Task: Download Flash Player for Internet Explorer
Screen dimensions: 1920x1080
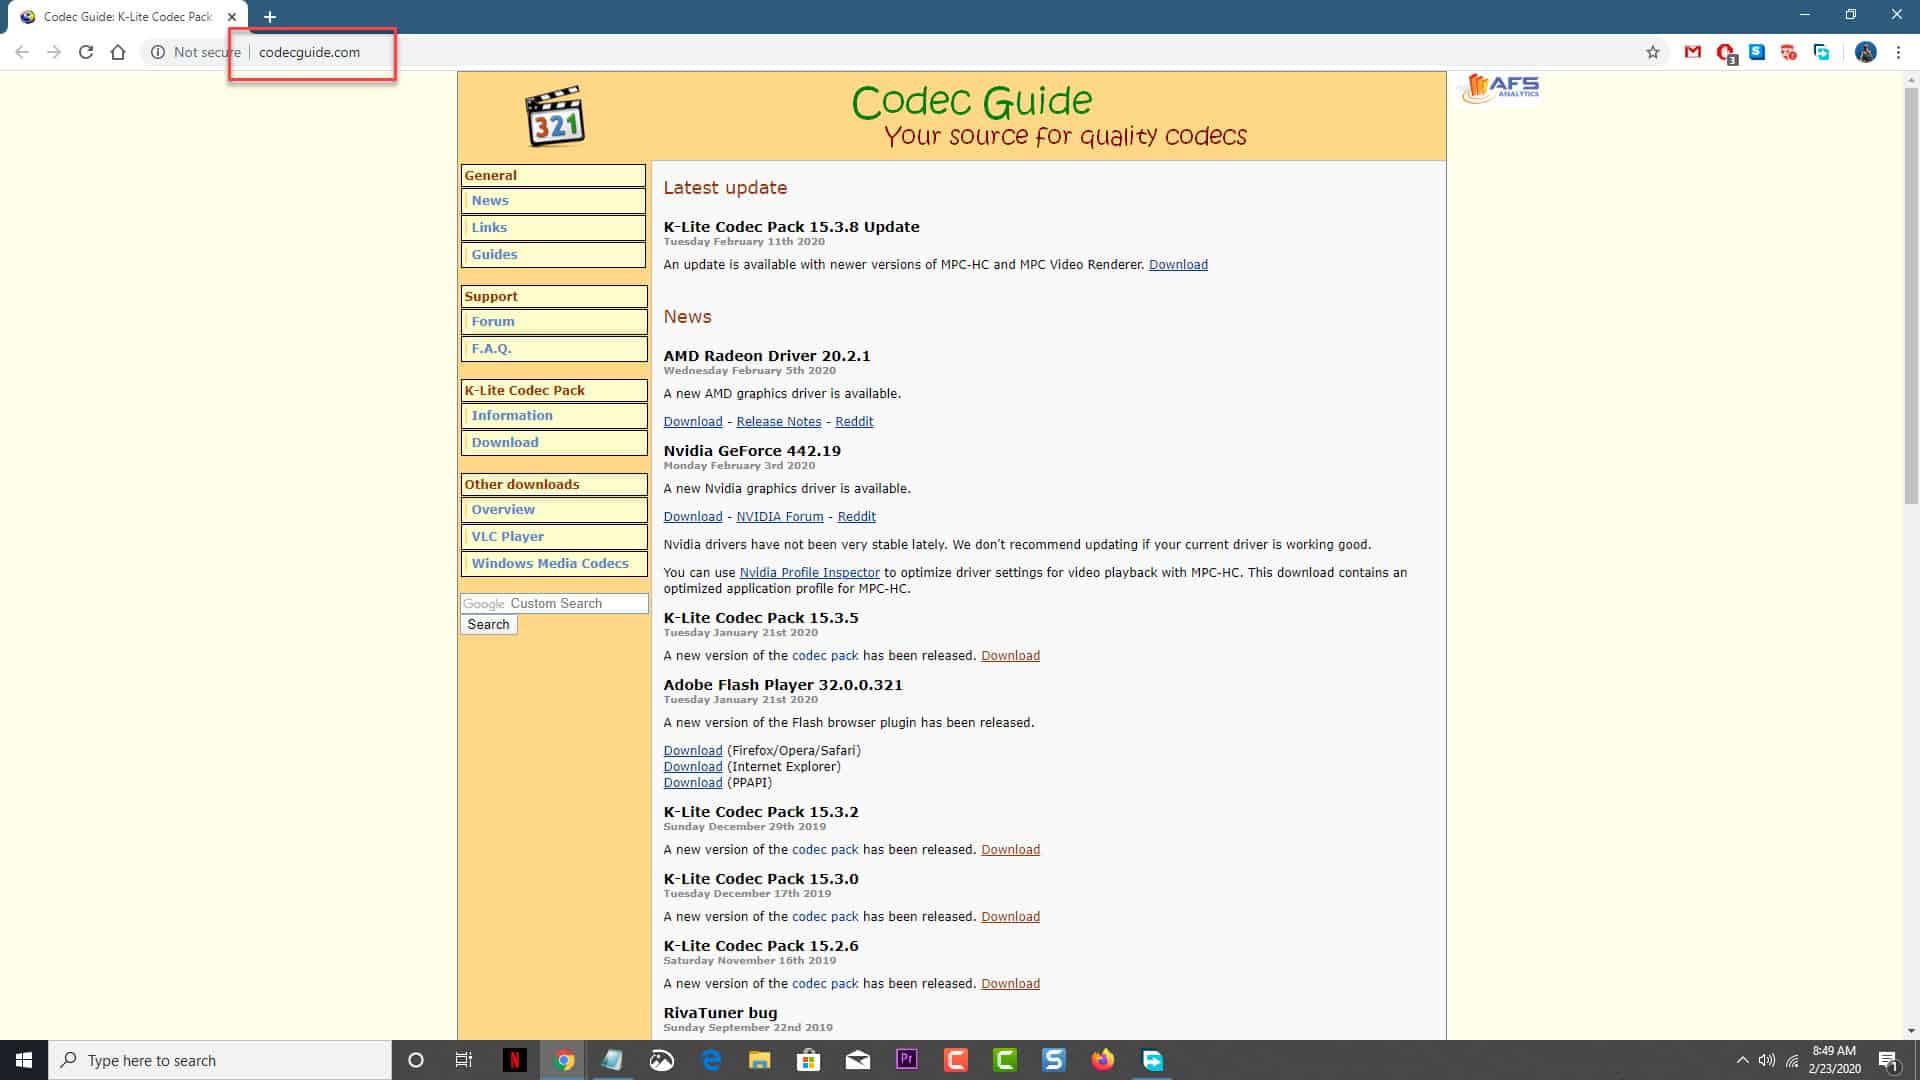Action: click(x=693, y=767)
